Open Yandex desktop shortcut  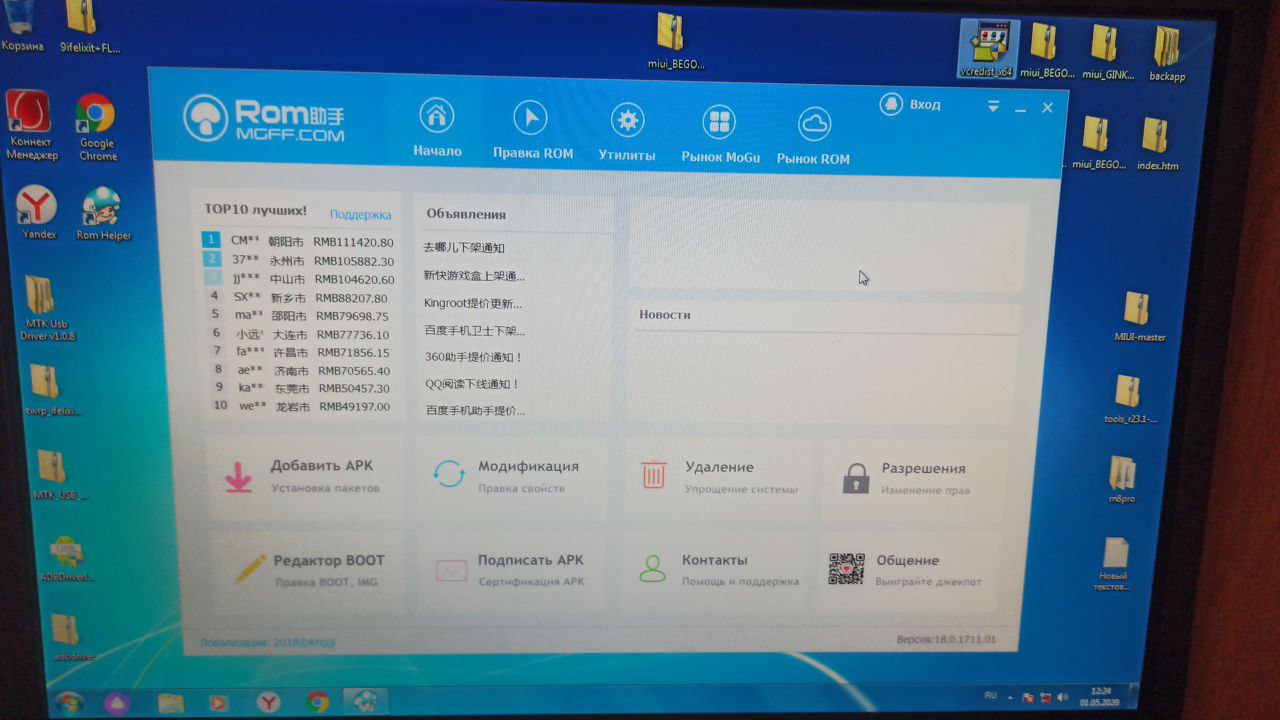point(38,212)
